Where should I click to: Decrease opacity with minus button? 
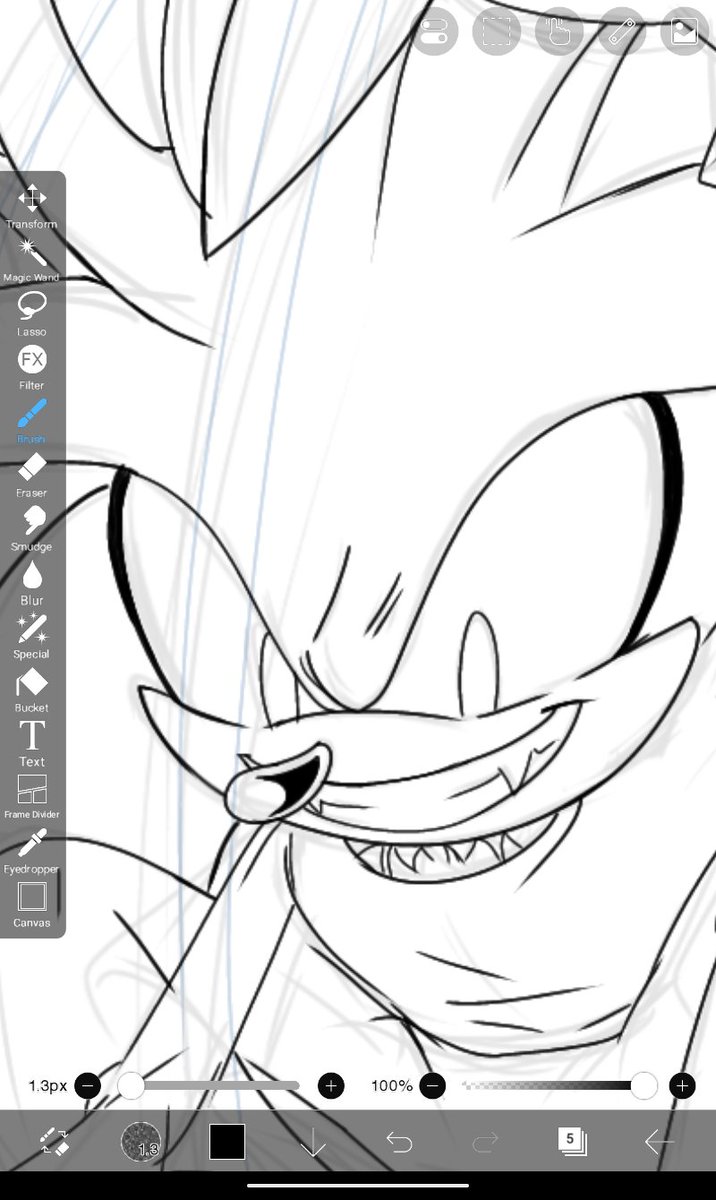432,1085
